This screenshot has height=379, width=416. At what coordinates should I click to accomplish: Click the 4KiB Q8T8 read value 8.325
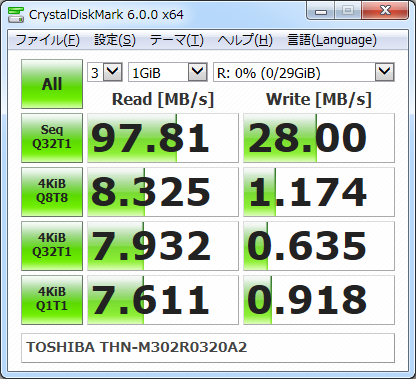(163, 192)
